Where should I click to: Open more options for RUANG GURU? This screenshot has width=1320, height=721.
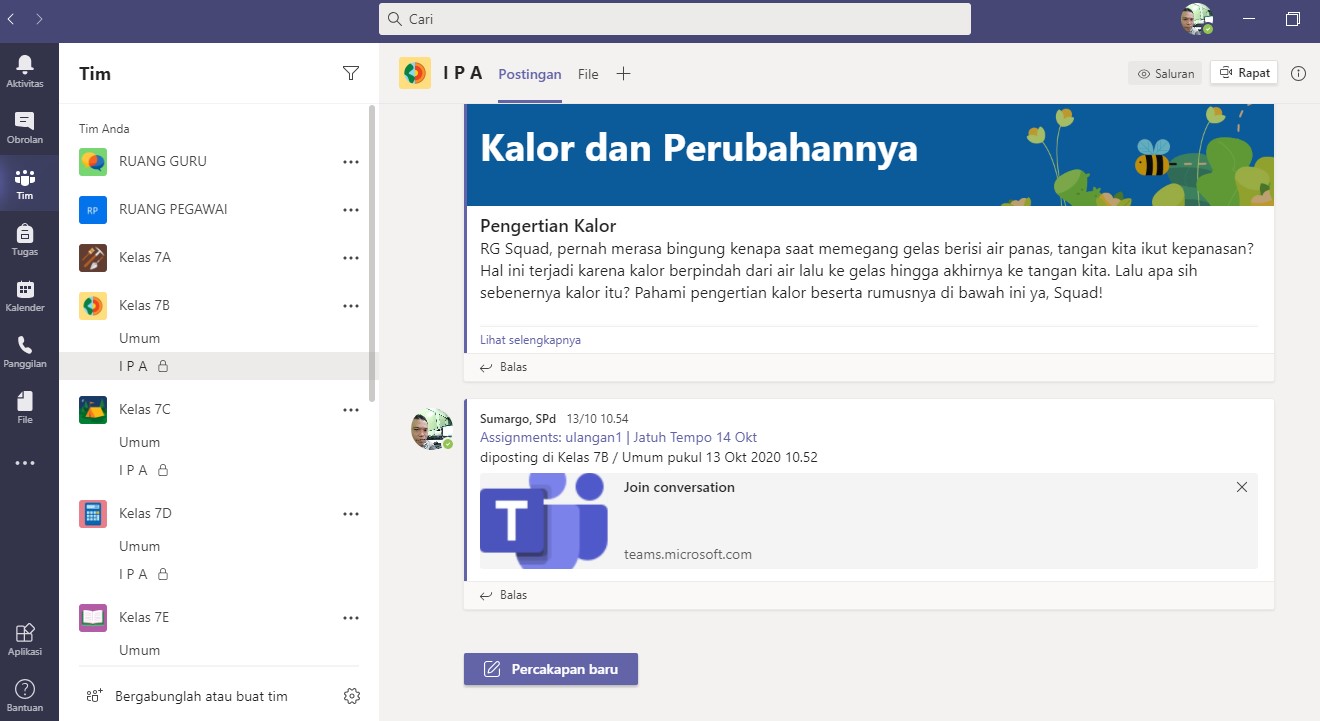(351, 162)
